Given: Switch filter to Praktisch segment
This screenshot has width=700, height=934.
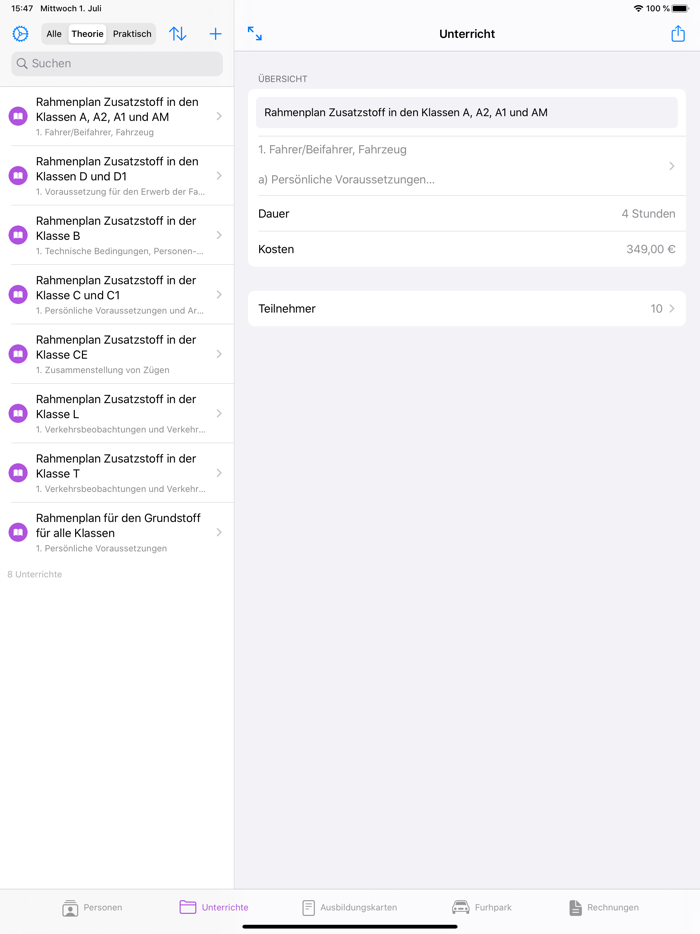Looking at the screenshot, I should pos(132,34).
